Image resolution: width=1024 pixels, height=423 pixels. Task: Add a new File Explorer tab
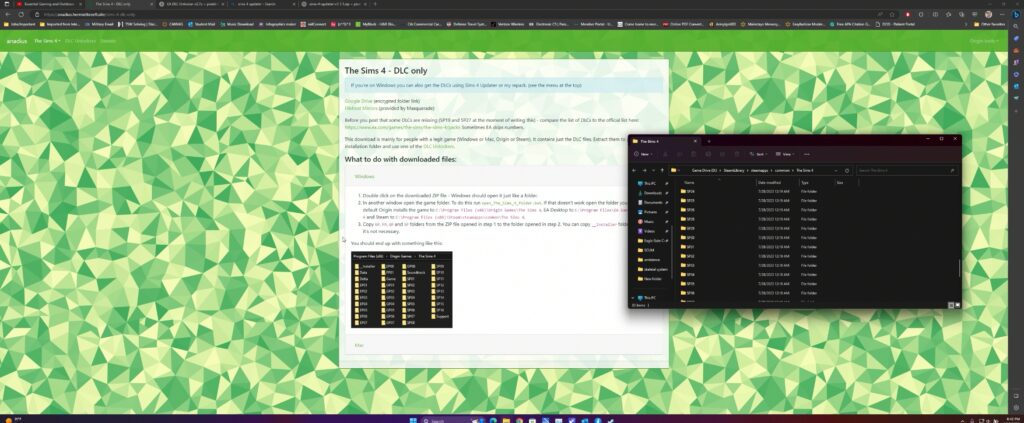pyautogui.click(x=709, y=141)
